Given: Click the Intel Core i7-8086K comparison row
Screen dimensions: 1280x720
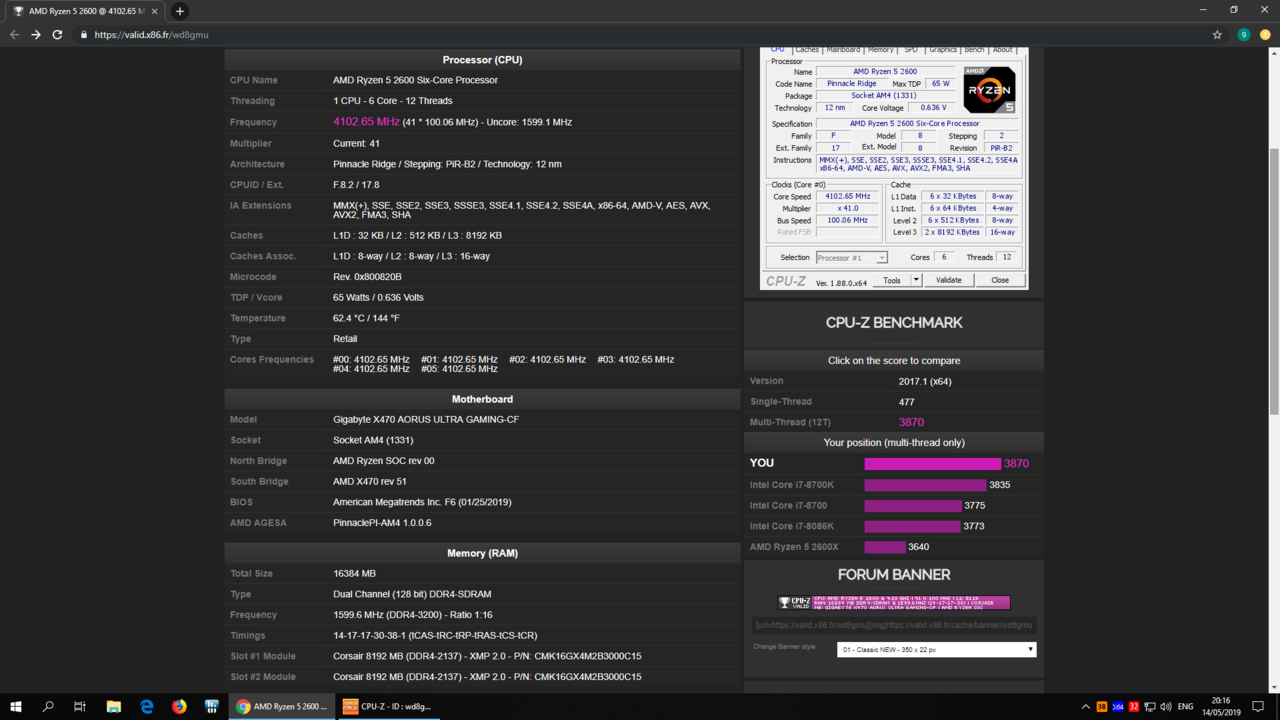Looking at the screenshot, I should coord(894,526).
